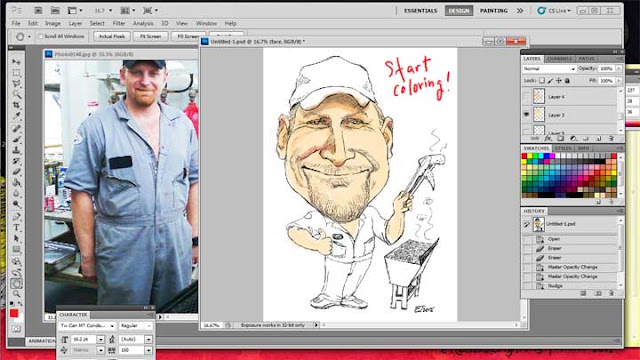Screen dimensions: 640x360
Task: Switch to the Painting workspace
Action: click(493, 11)
